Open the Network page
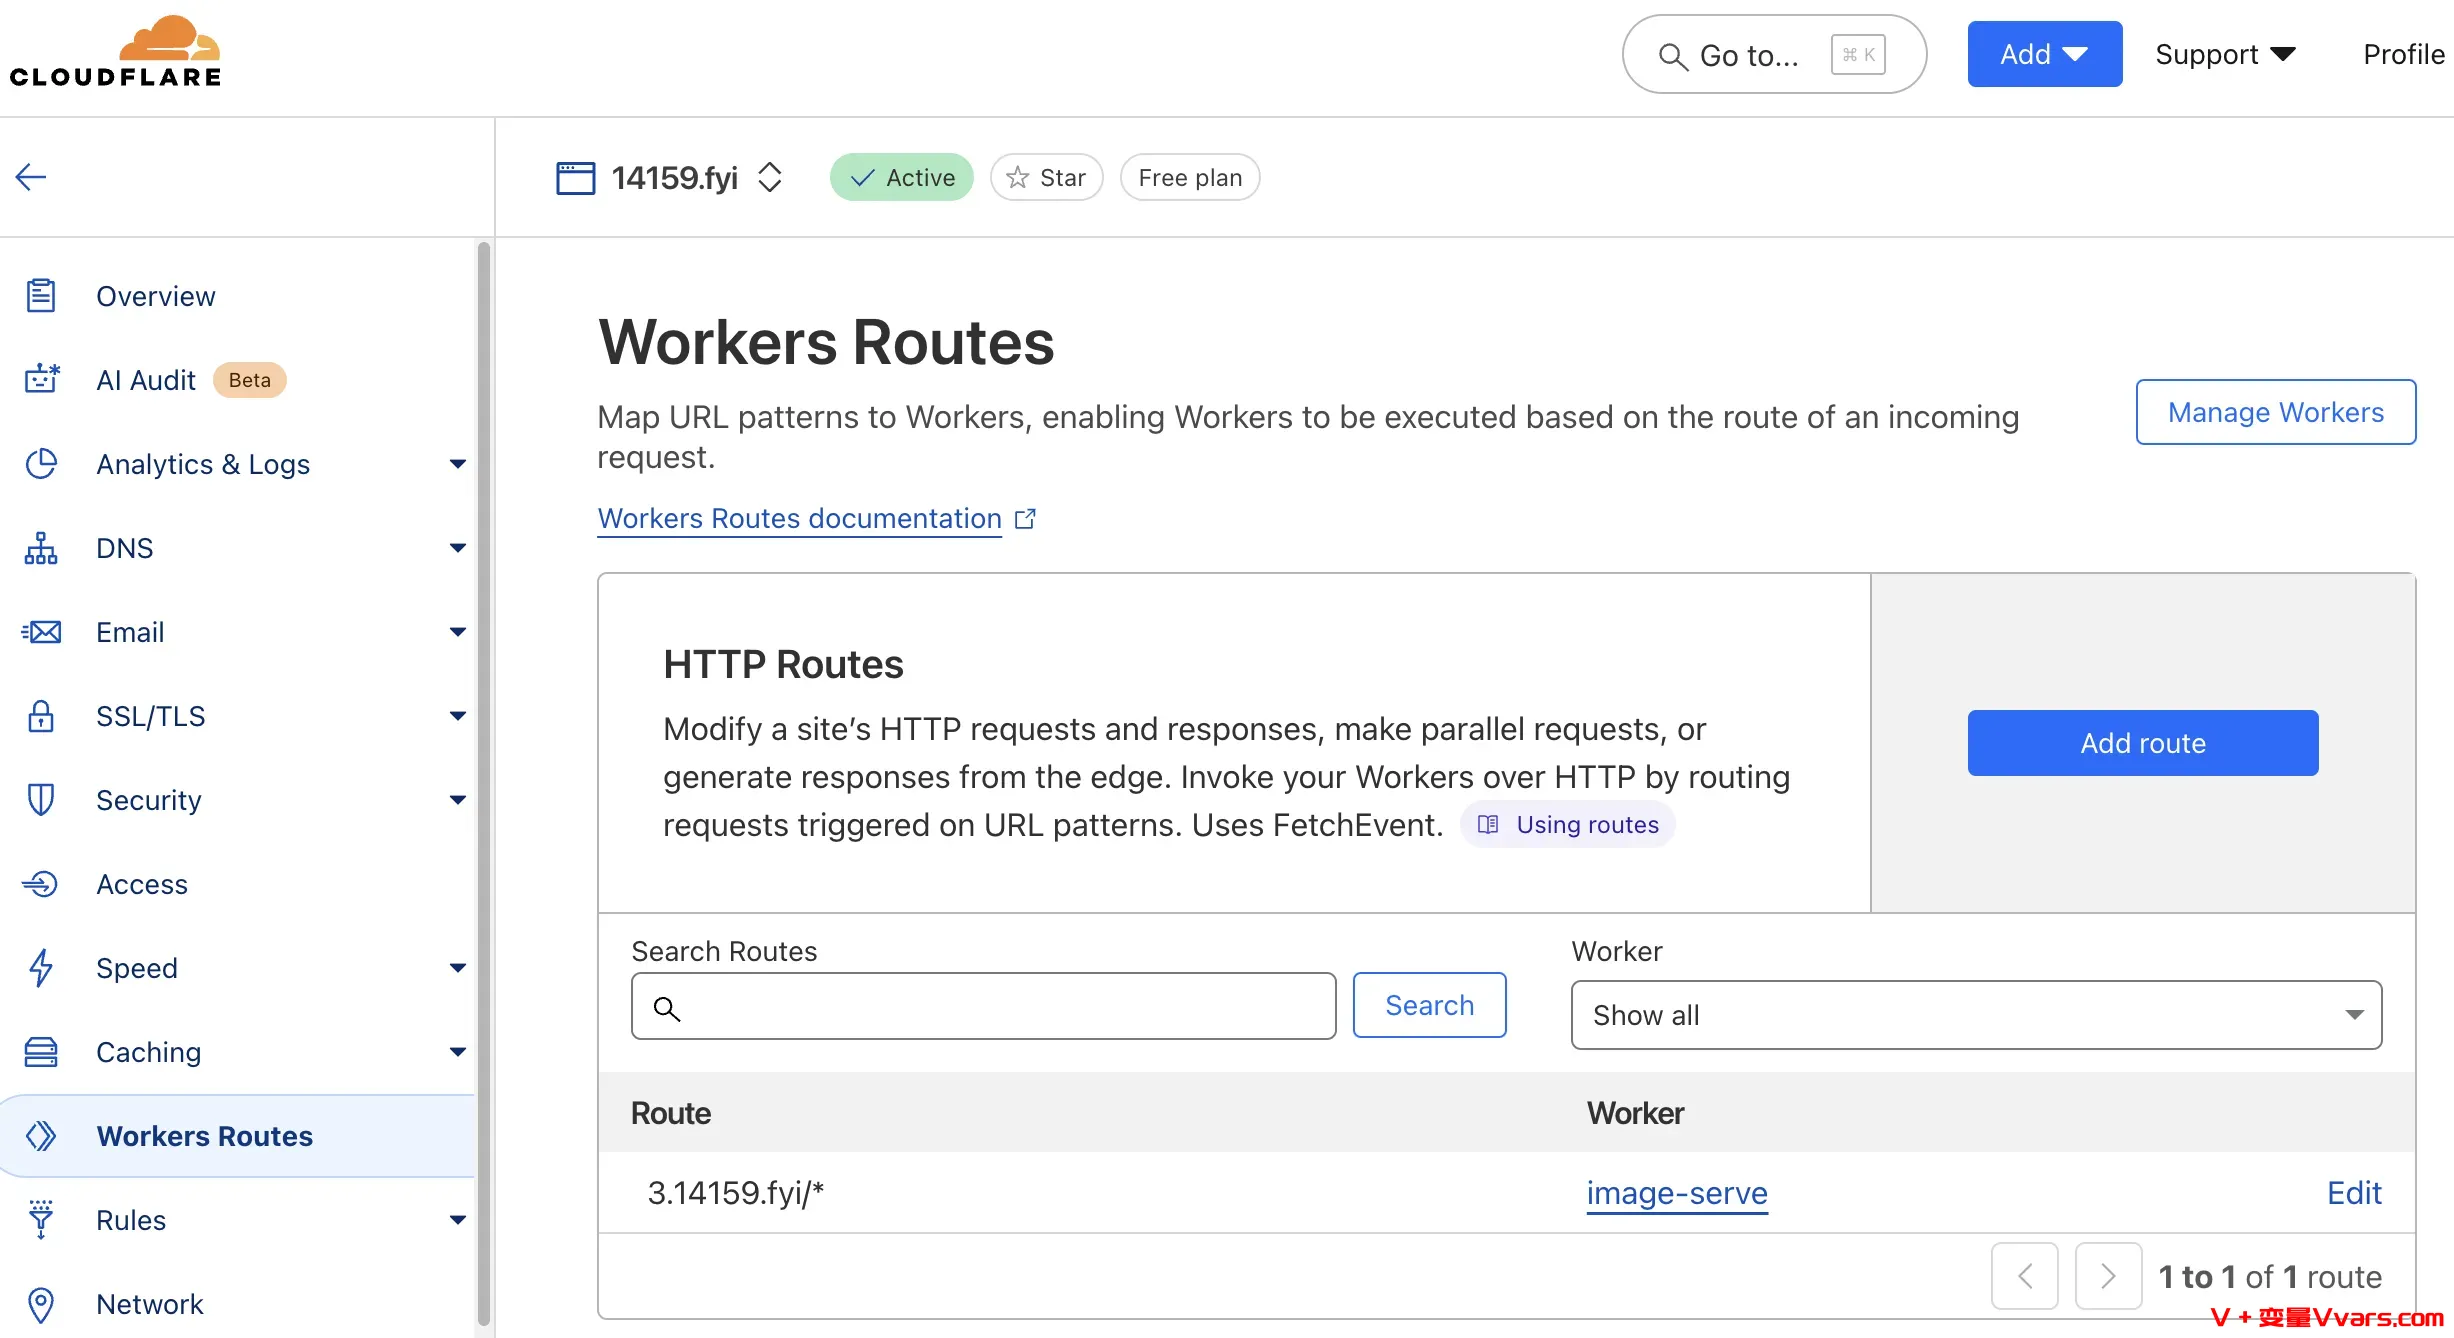 [150, 1304]
